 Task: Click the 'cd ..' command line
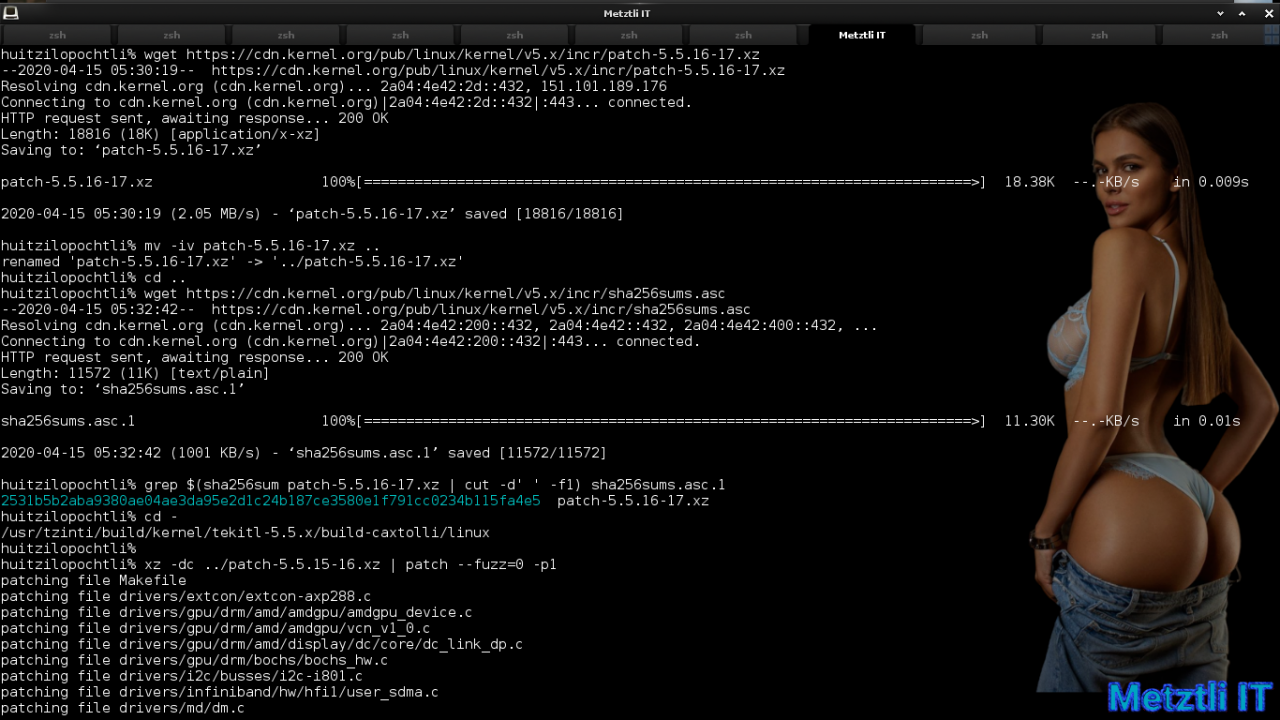tap(93, 278)
